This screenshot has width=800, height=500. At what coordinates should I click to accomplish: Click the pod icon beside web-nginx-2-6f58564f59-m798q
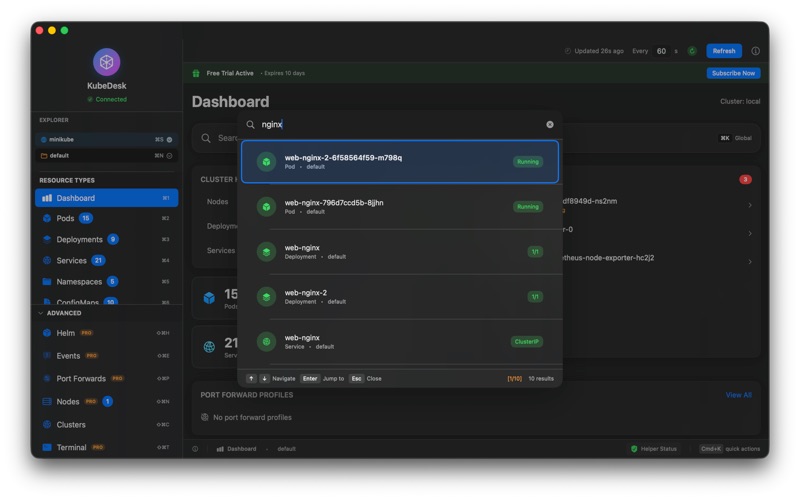[266, 162]
